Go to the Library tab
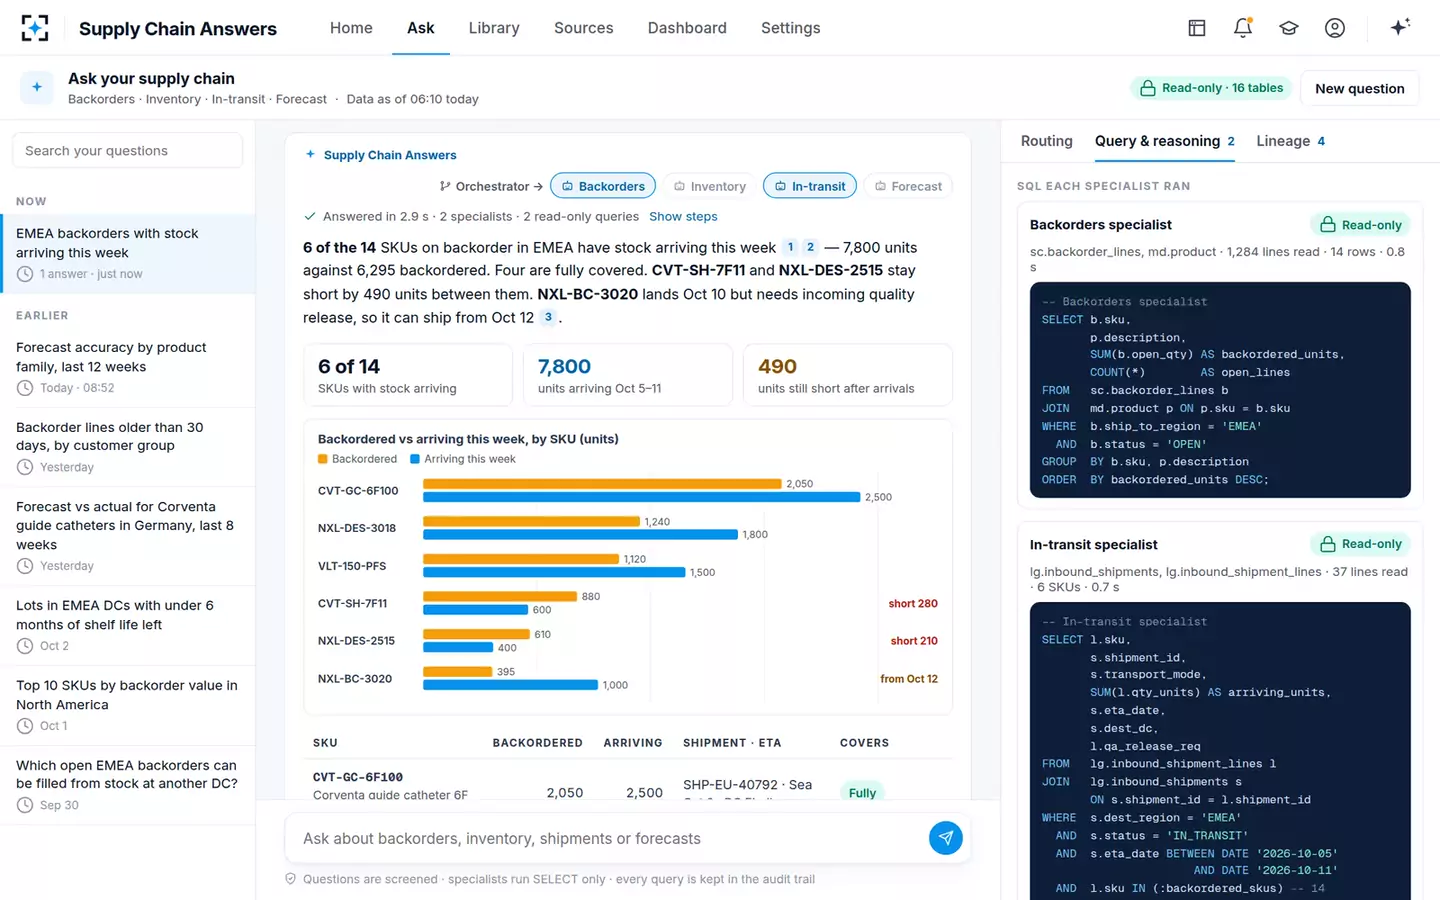 coord(494,28)
